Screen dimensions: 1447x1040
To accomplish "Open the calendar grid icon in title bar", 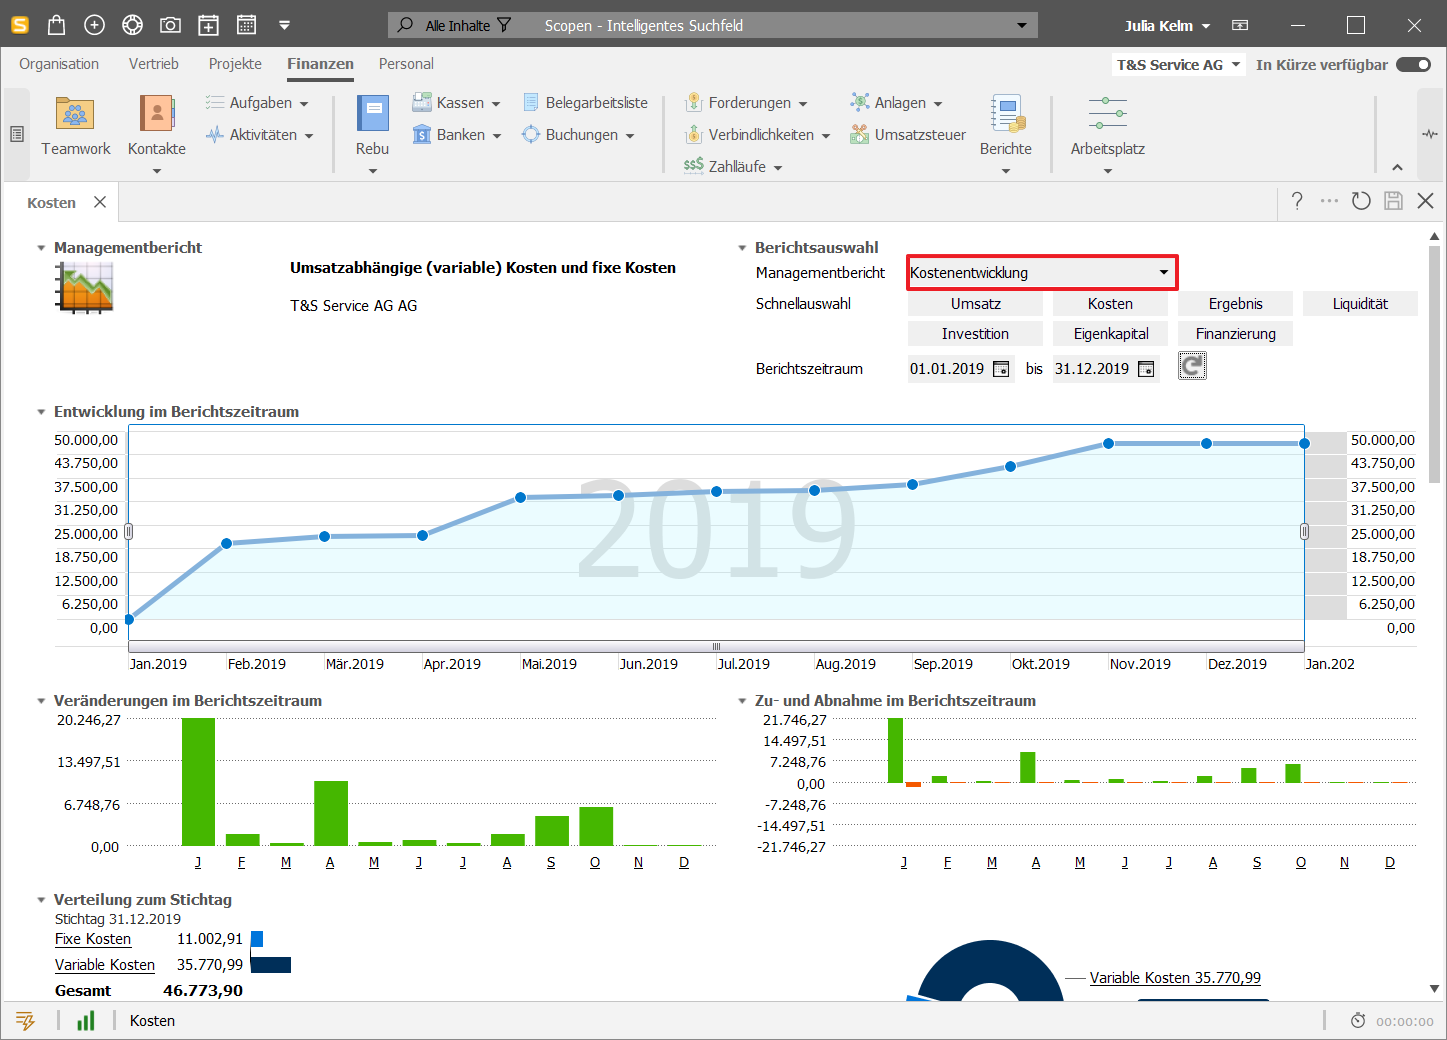I will tap(246, 25).
